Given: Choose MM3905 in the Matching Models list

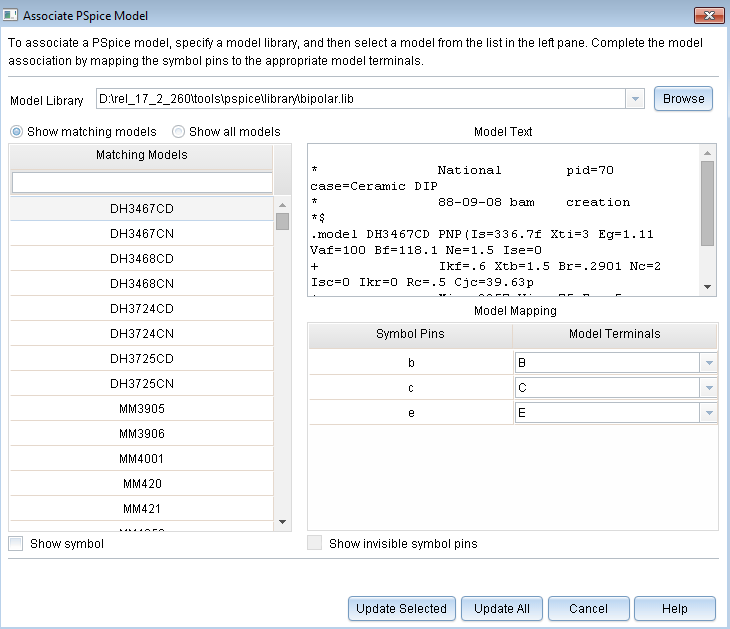Looking at the screenshot, I should coord(141,409).
